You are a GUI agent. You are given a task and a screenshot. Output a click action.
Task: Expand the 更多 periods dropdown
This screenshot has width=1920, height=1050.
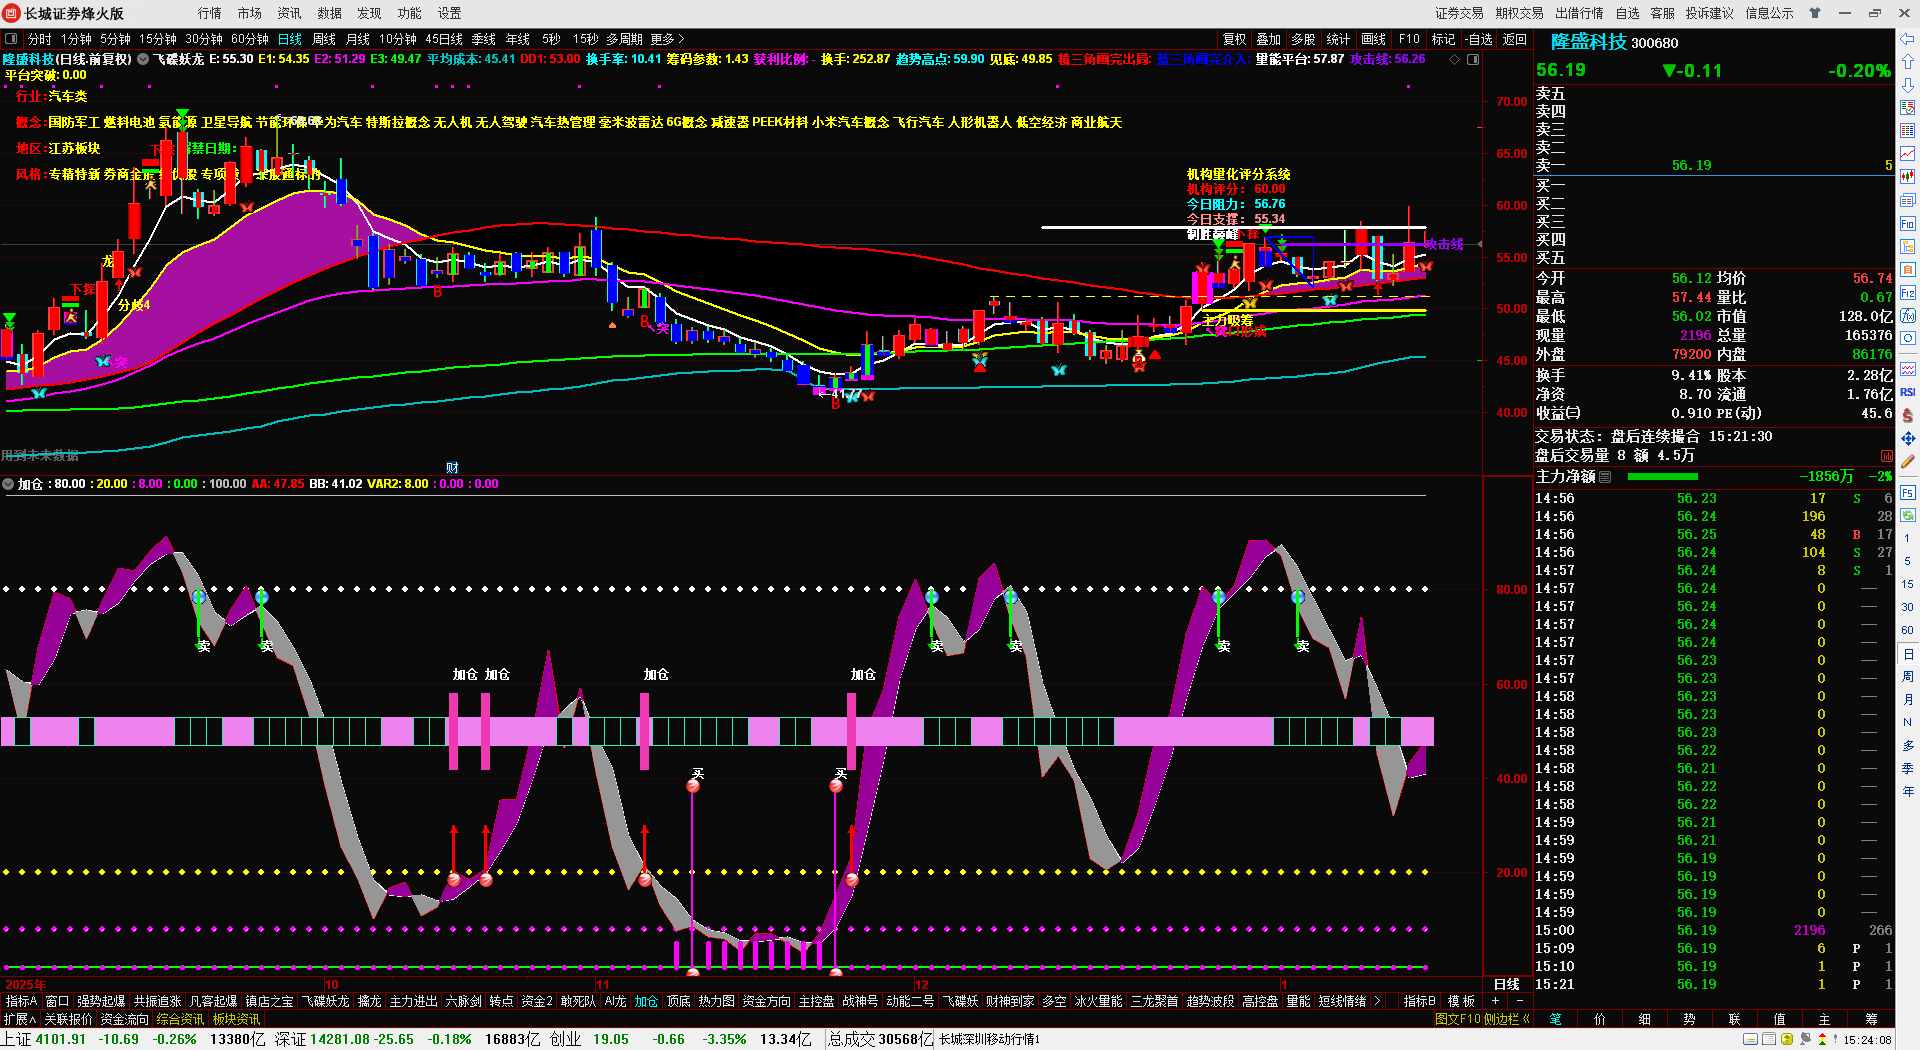point(667,39)
